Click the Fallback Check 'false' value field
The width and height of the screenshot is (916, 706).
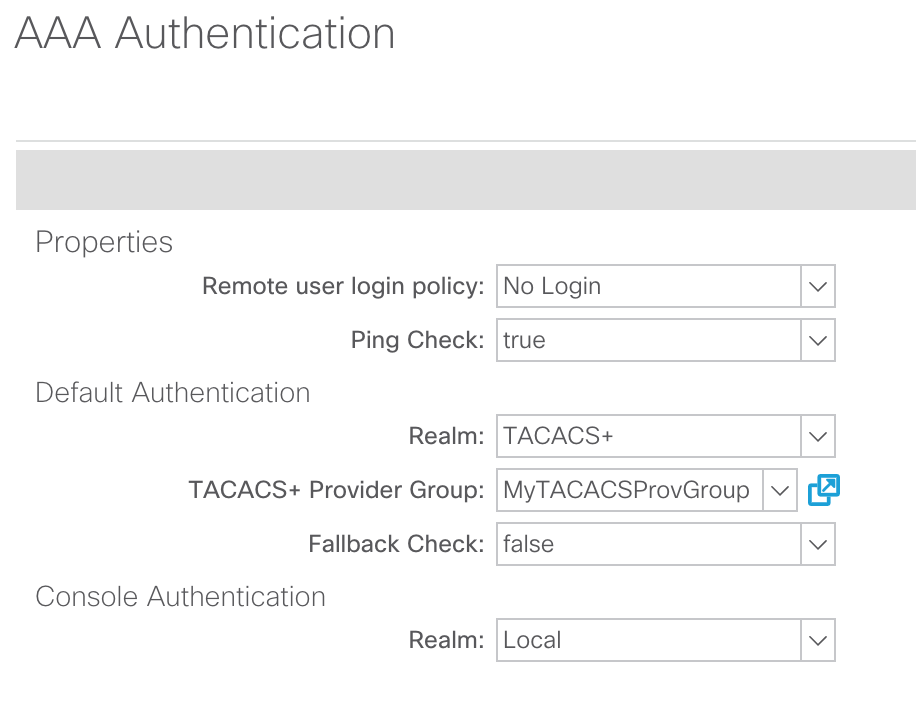click(649, 544)
